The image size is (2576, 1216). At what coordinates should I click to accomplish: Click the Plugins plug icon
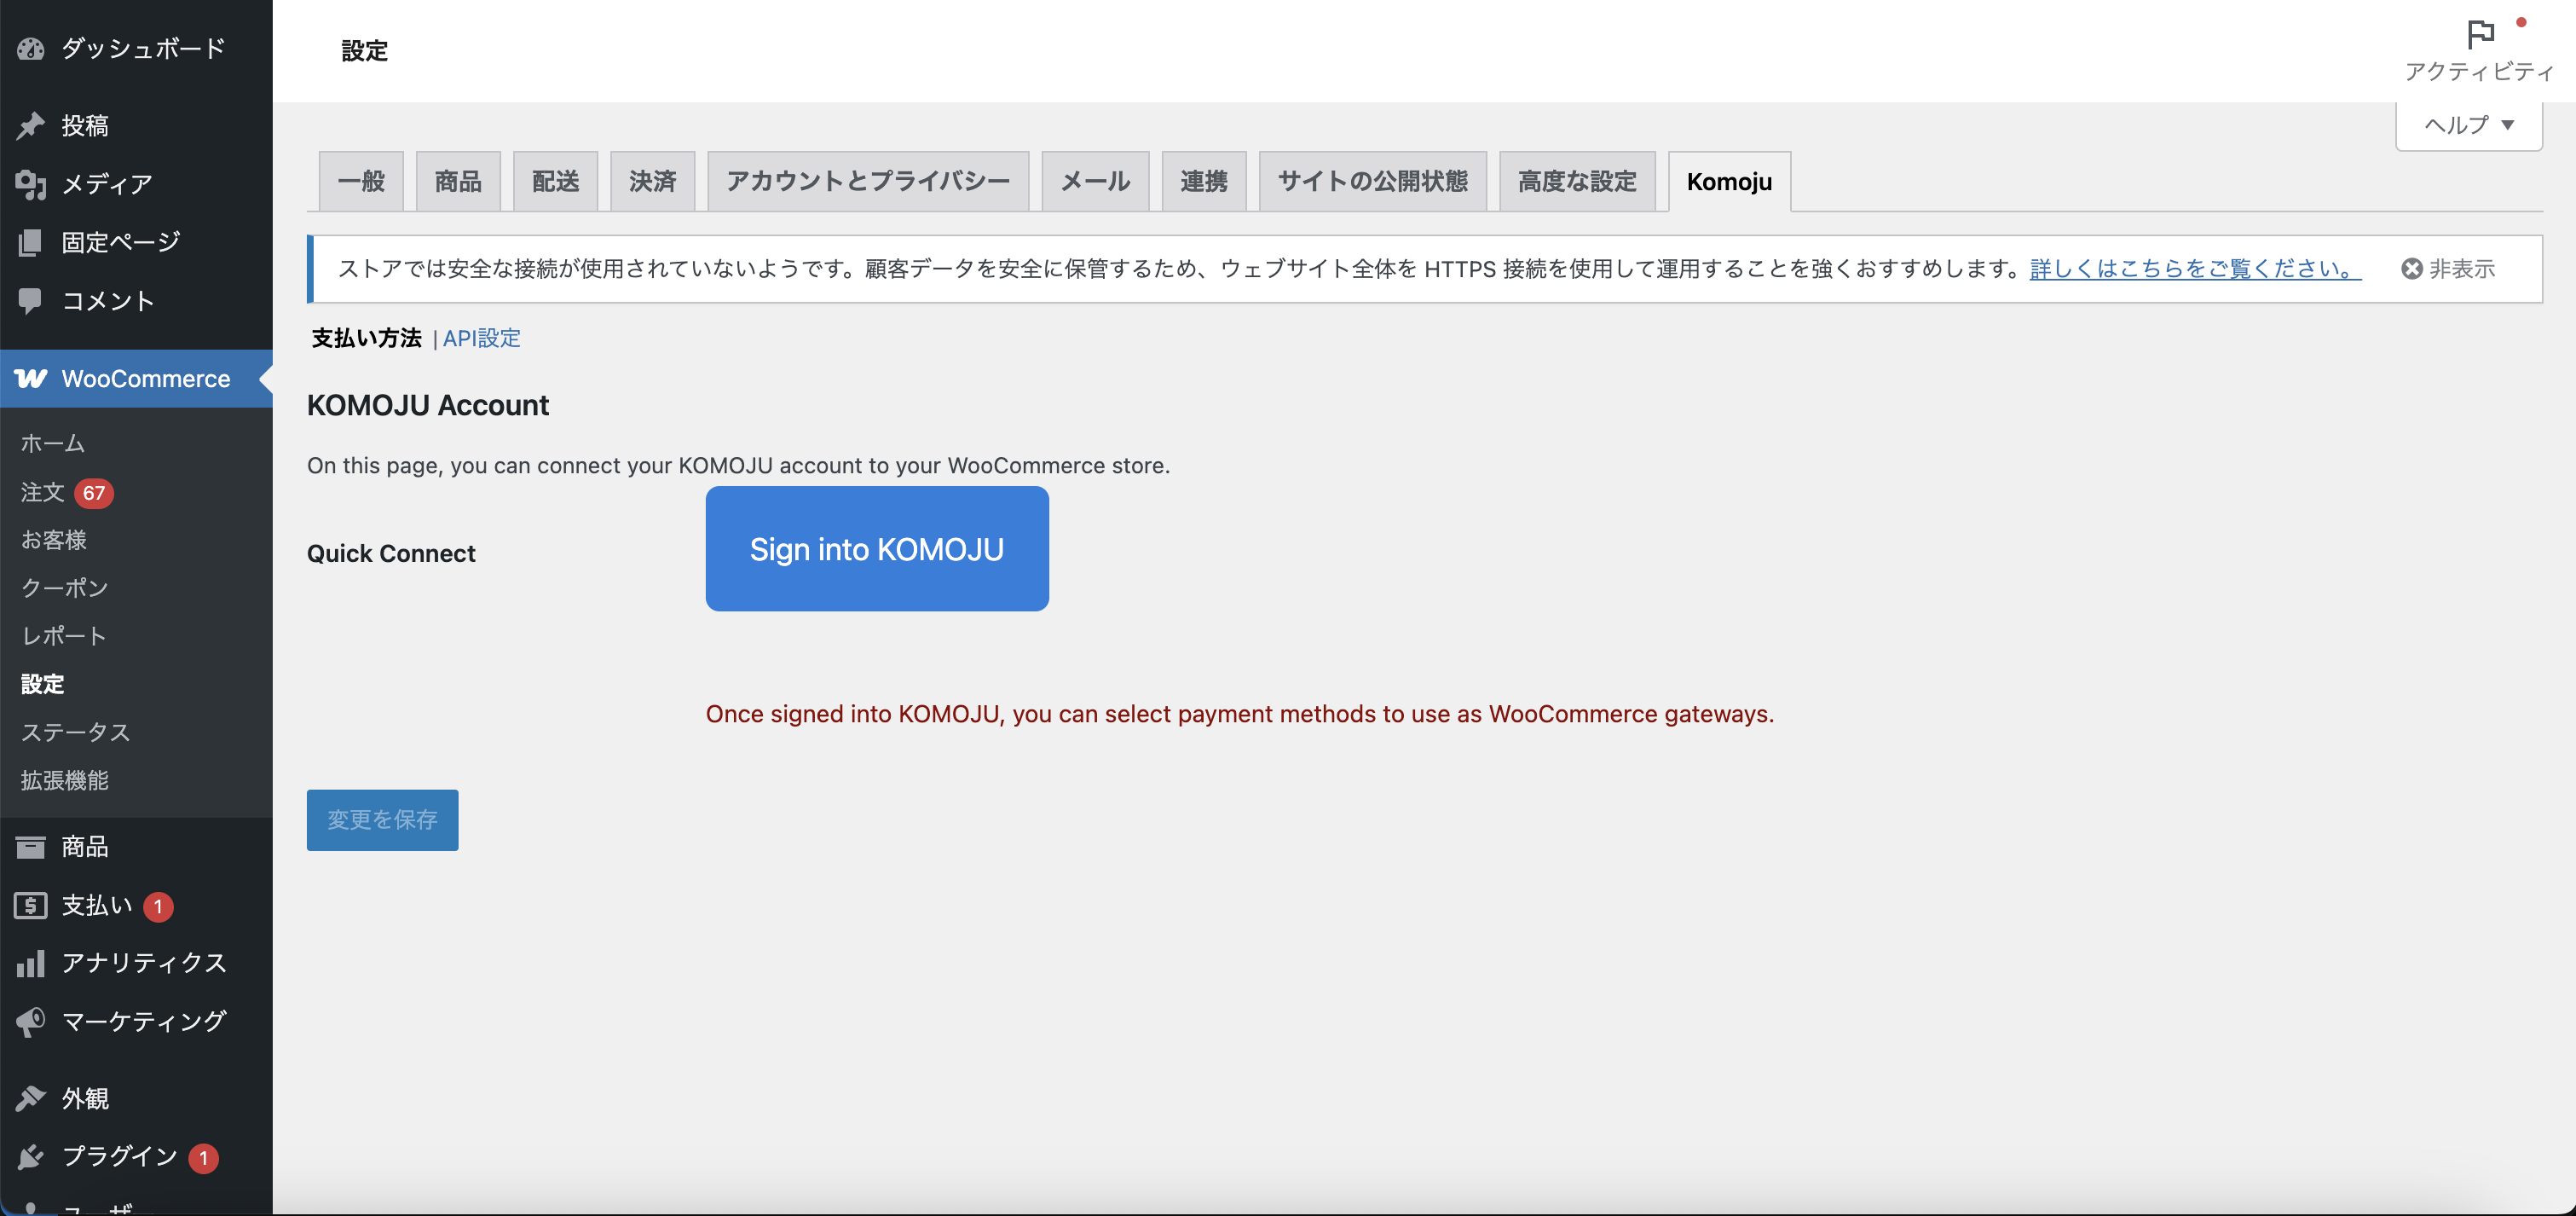pos(30,1156)
